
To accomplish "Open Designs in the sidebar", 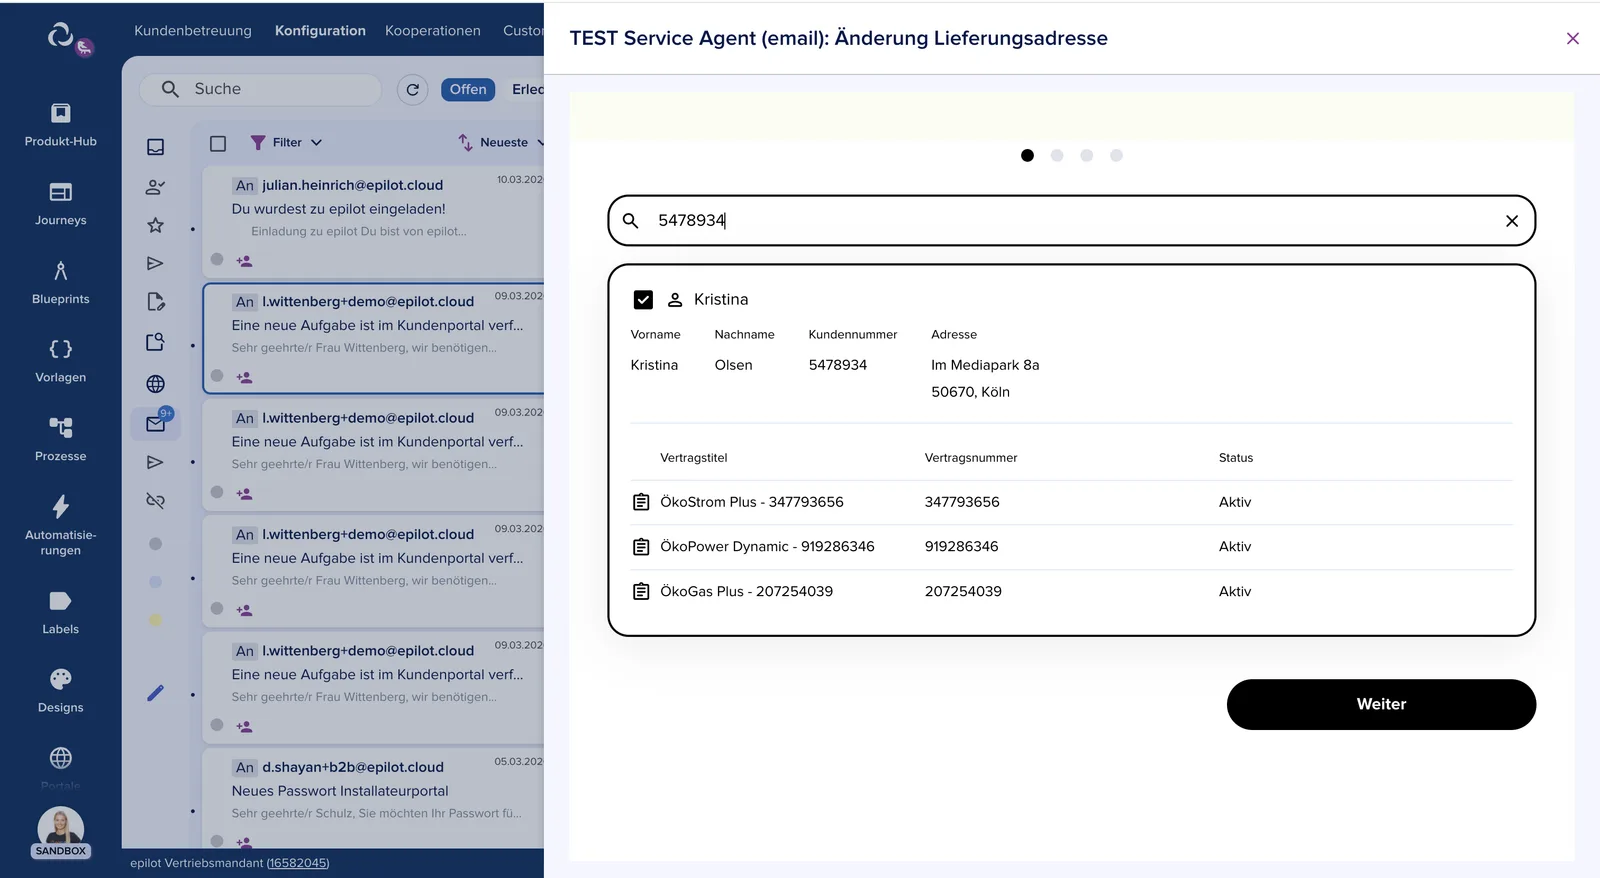I will 60,690.
